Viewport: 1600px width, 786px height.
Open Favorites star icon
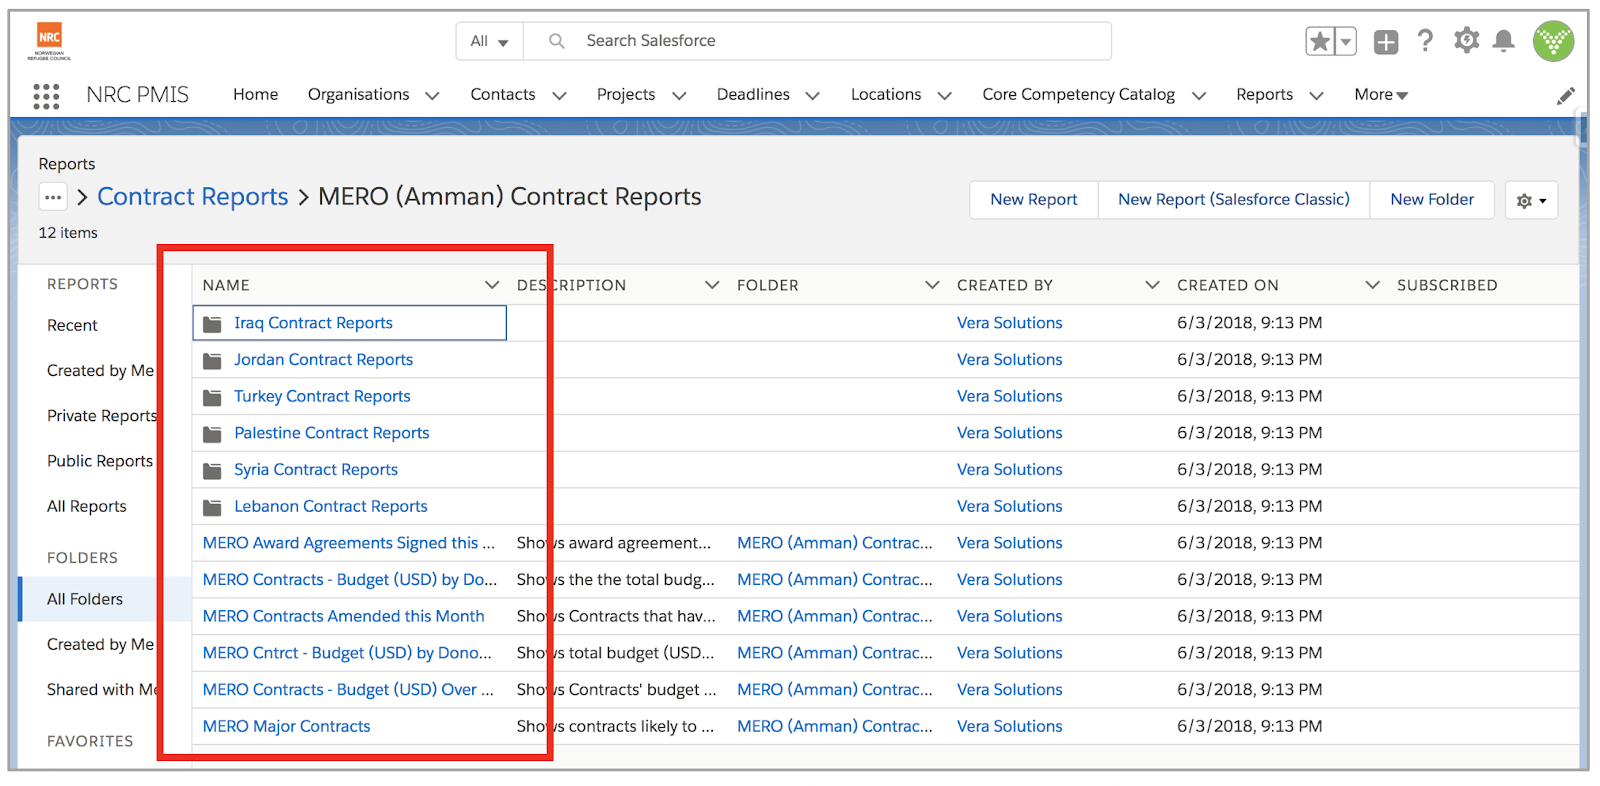(x=1320, y=41)
